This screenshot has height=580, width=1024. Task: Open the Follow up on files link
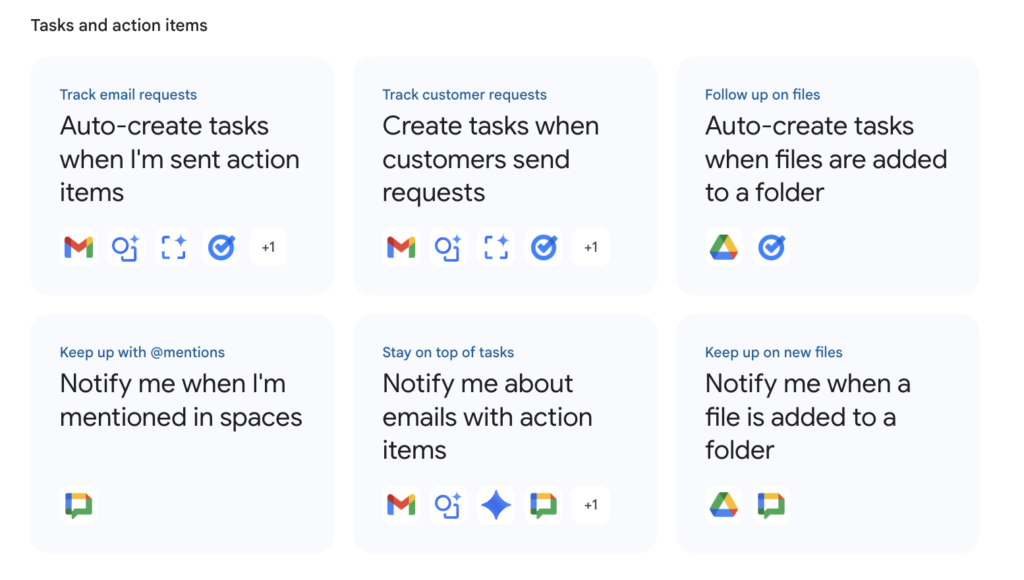coord(762,94)
